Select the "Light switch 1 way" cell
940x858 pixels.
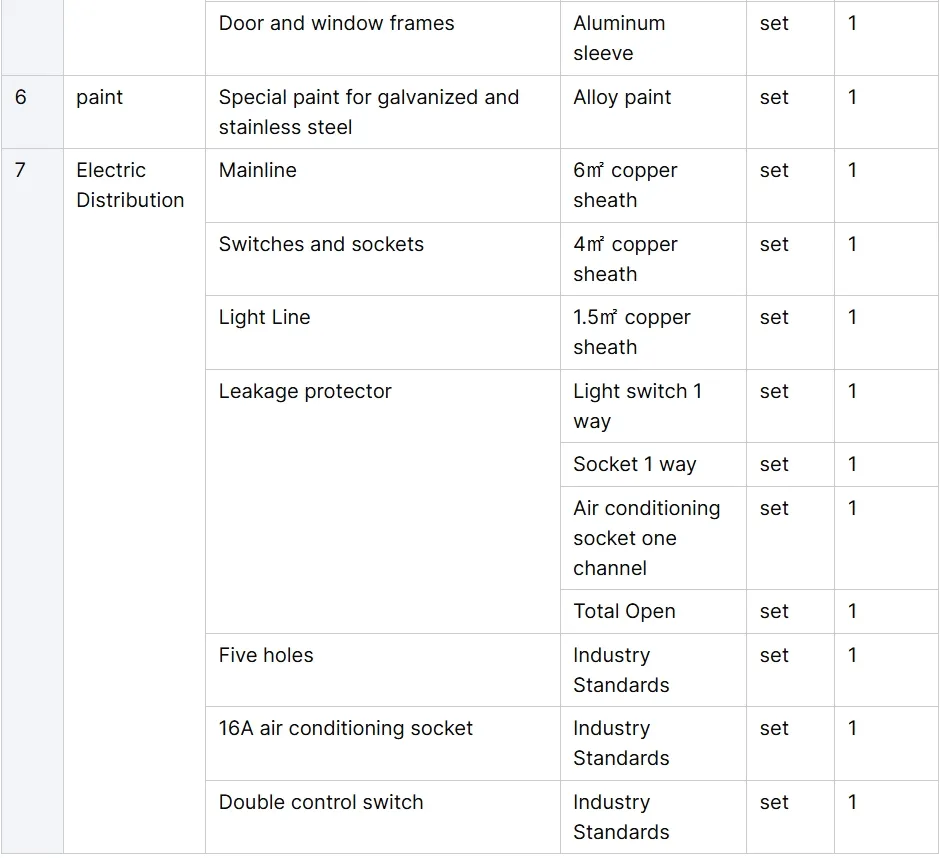[637, 406]
